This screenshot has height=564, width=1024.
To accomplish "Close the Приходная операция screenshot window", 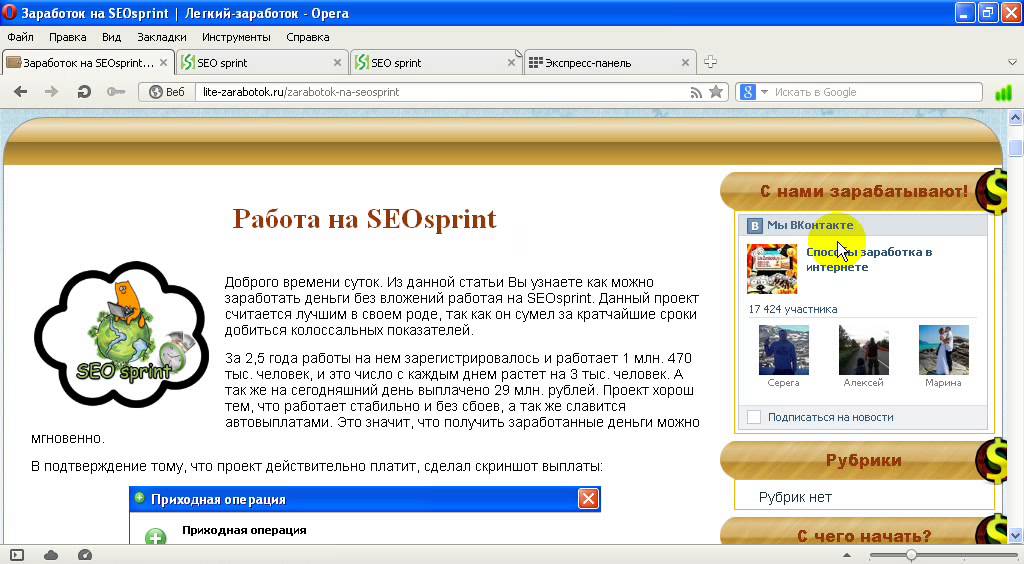I will 588,499.
